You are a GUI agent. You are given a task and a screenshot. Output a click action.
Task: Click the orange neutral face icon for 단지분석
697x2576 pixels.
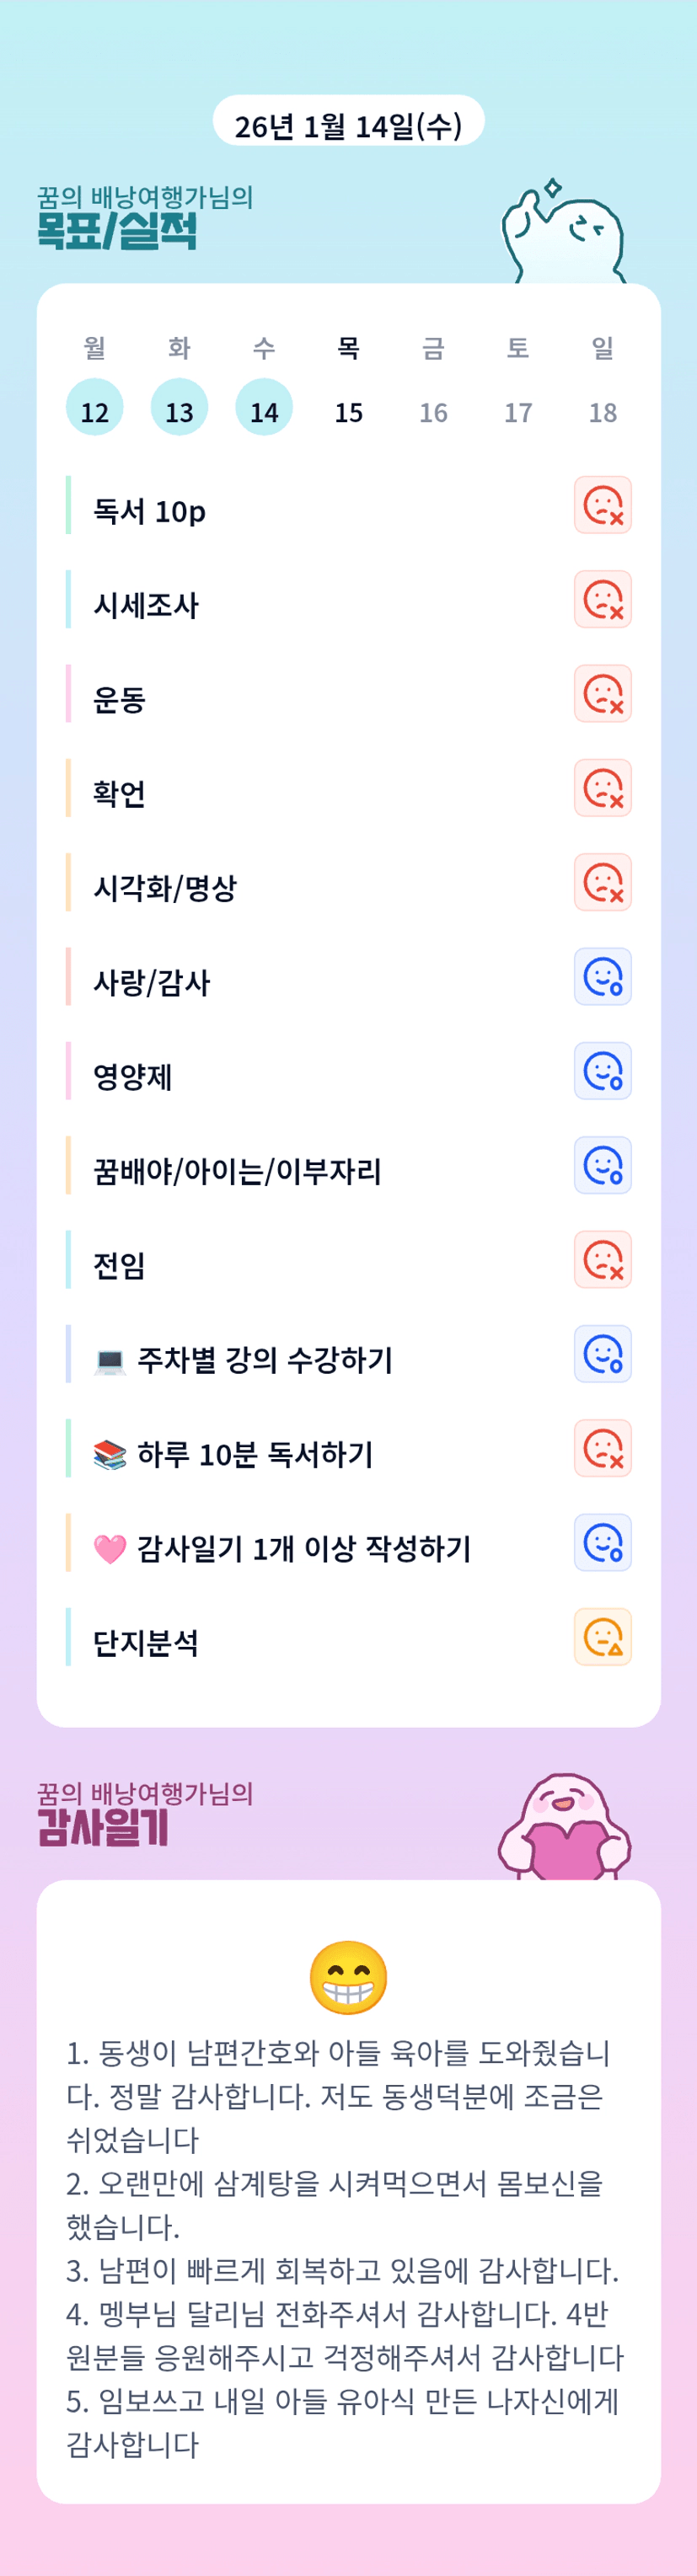[602, 1636]
